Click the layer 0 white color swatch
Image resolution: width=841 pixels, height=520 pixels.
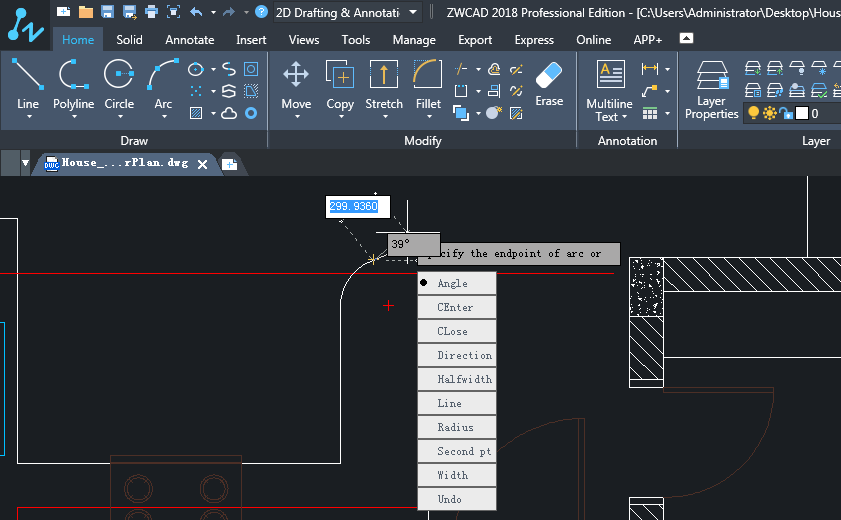[802, 113]
